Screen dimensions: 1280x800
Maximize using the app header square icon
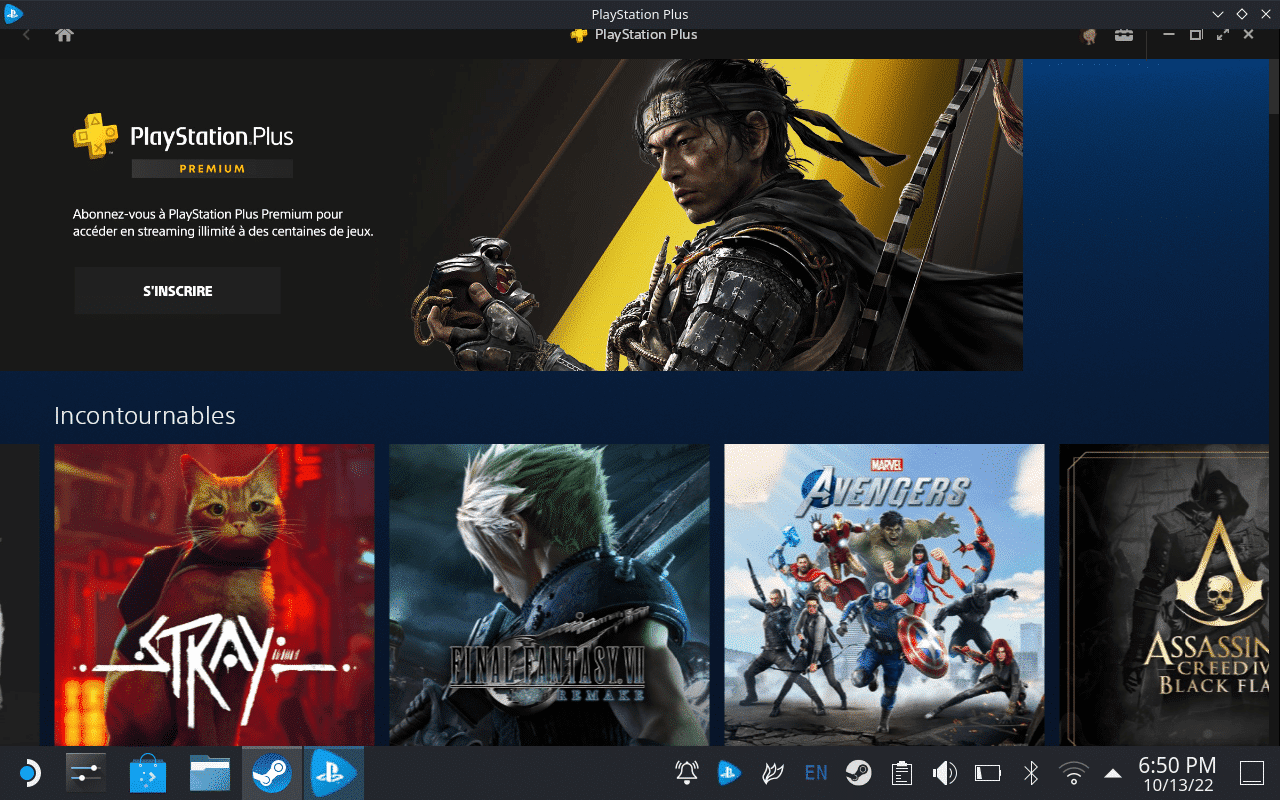point(1196,35)
